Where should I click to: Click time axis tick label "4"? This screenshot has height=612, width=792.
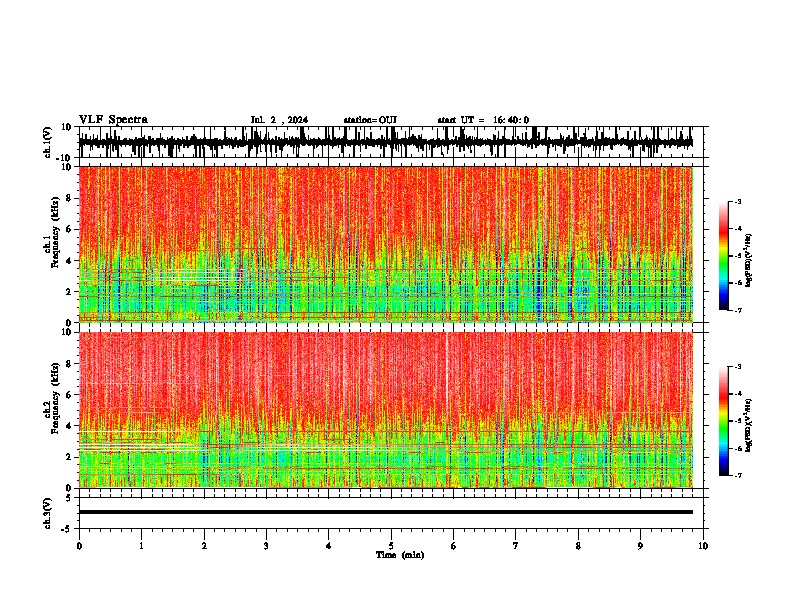[329, 546]
